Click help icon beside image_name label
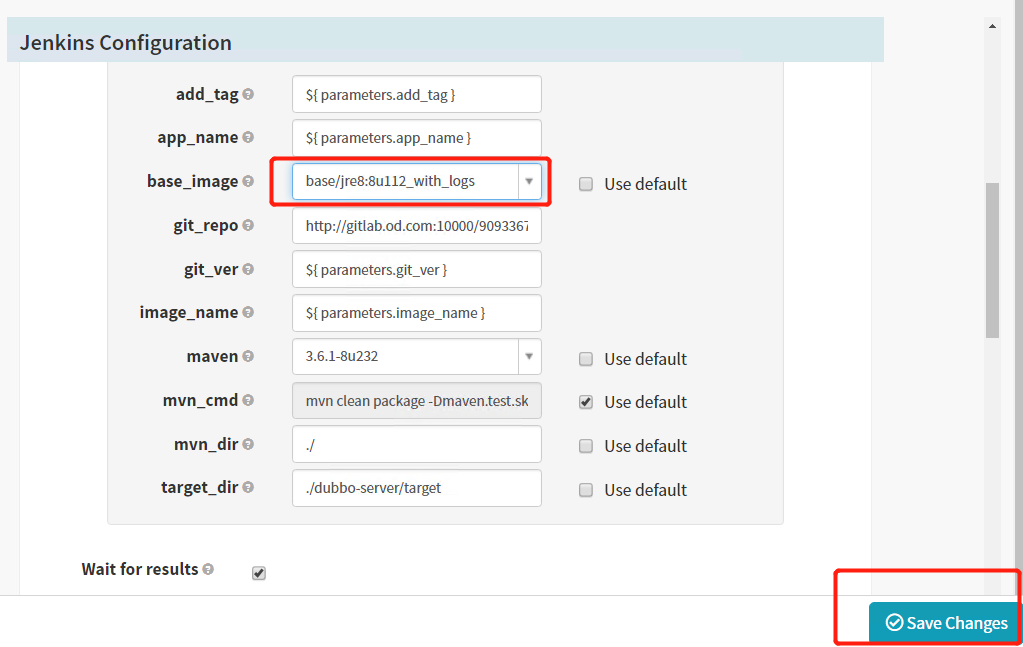Viewport: 1023px width, 647px height. click(x=248, y=313)
